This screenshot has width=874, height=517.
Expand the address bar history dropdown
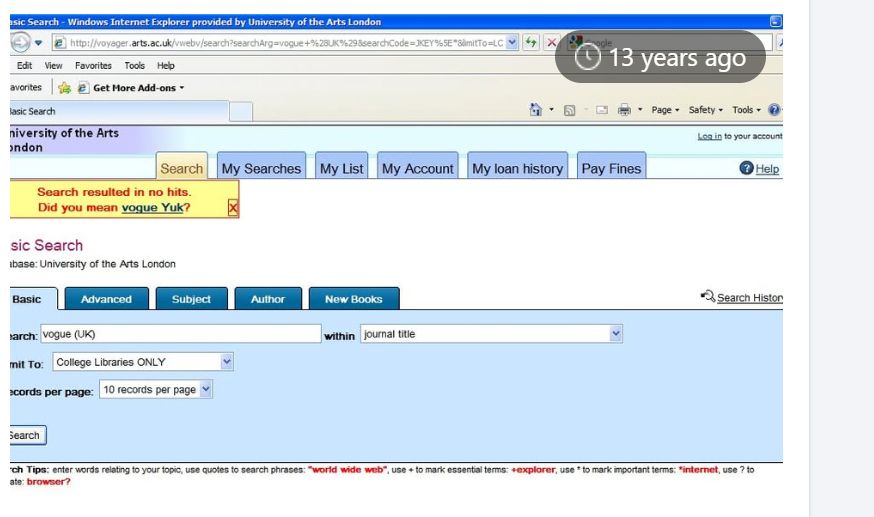coord(512,42)
